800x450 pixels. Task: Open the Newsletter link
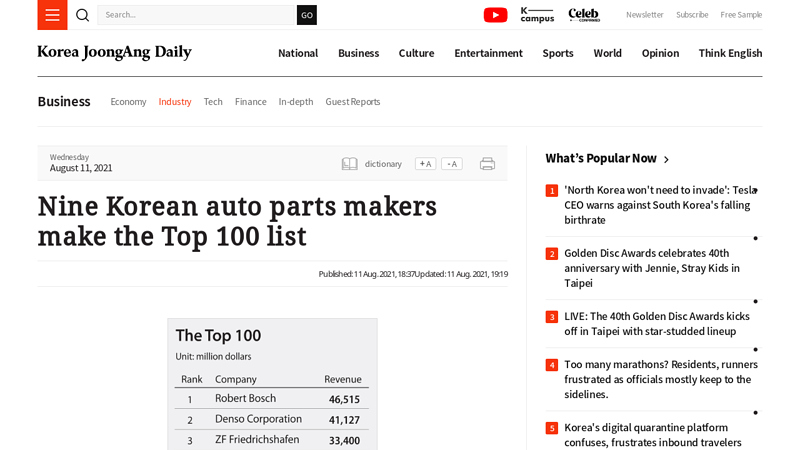coord(644,15)
